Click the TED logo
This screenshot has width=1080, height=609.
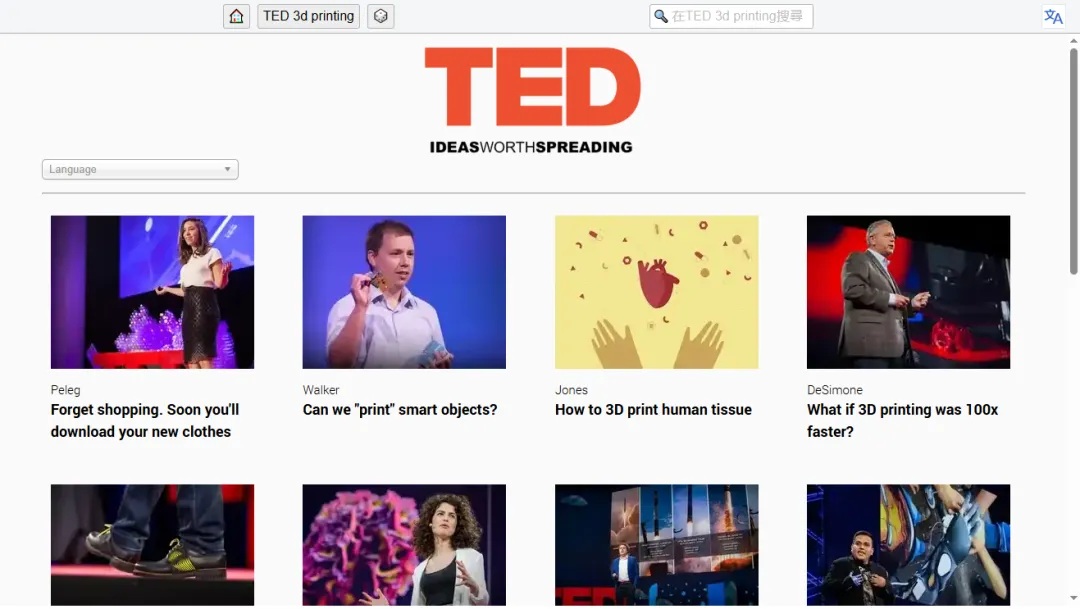coord(532,101)
